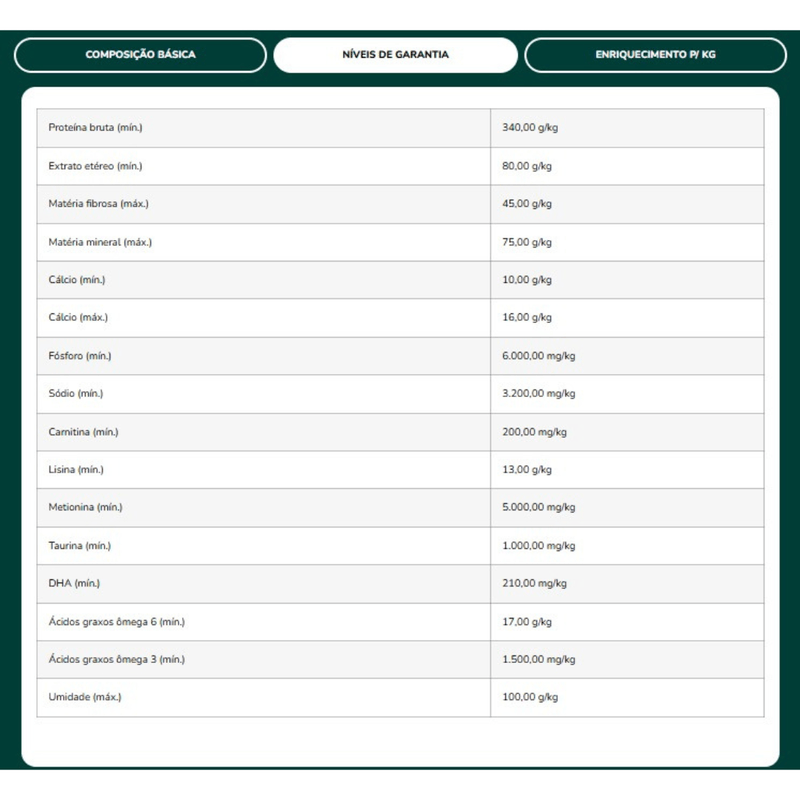The image size is (800, 800).
Task: Click the Taurina (mín.) row label
Action: [80, 546]
